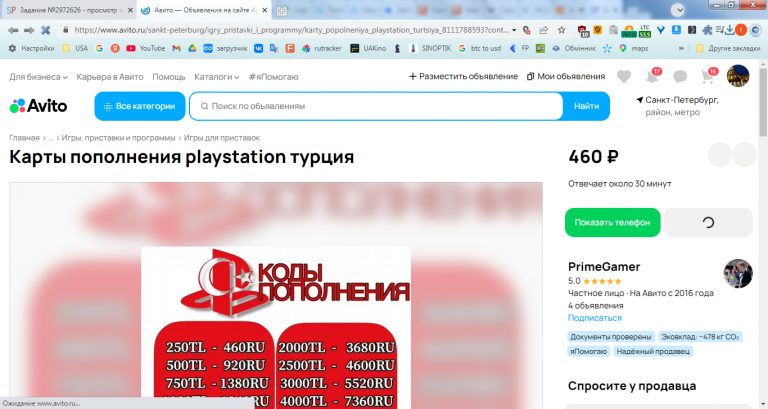
Task: Open the LTC price extension icon
Action: [645, 31]
